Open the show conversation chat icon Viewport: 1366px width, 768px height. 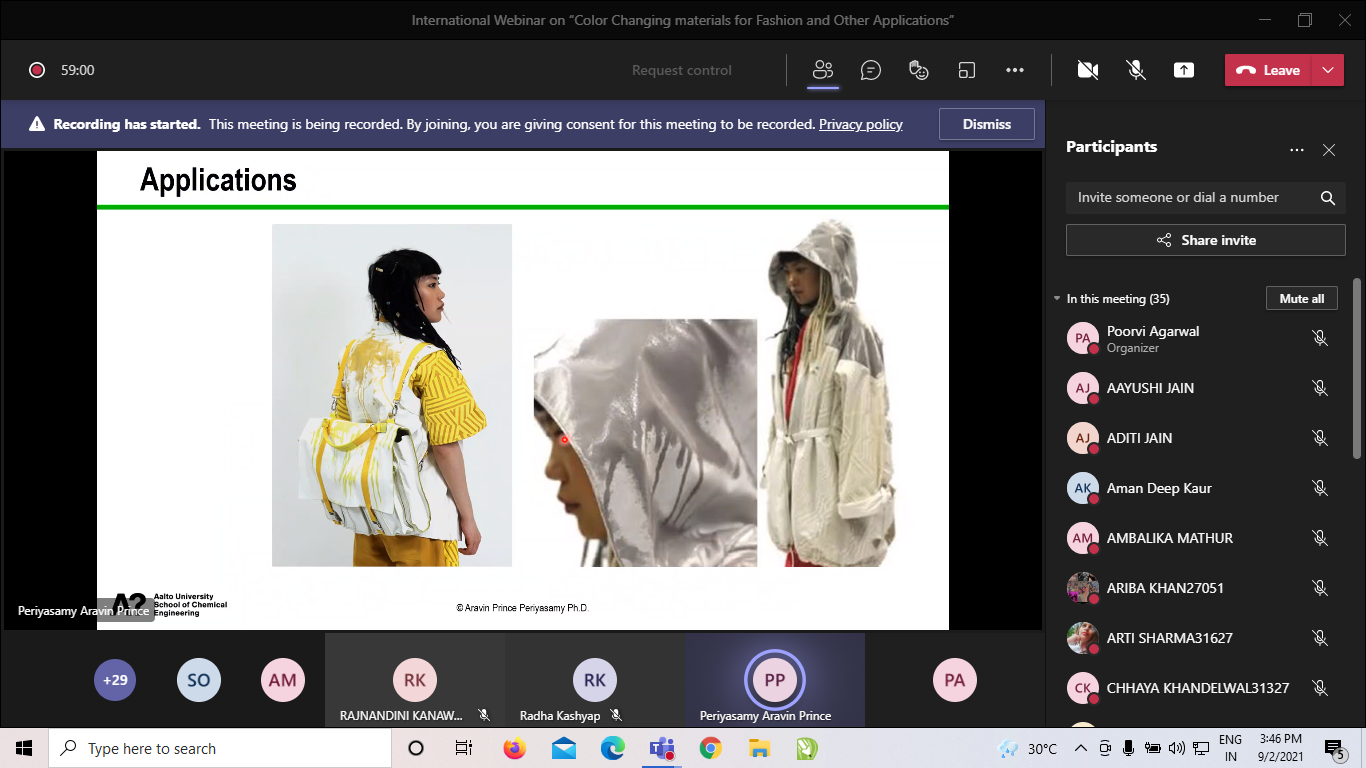(x=871, y=70)
